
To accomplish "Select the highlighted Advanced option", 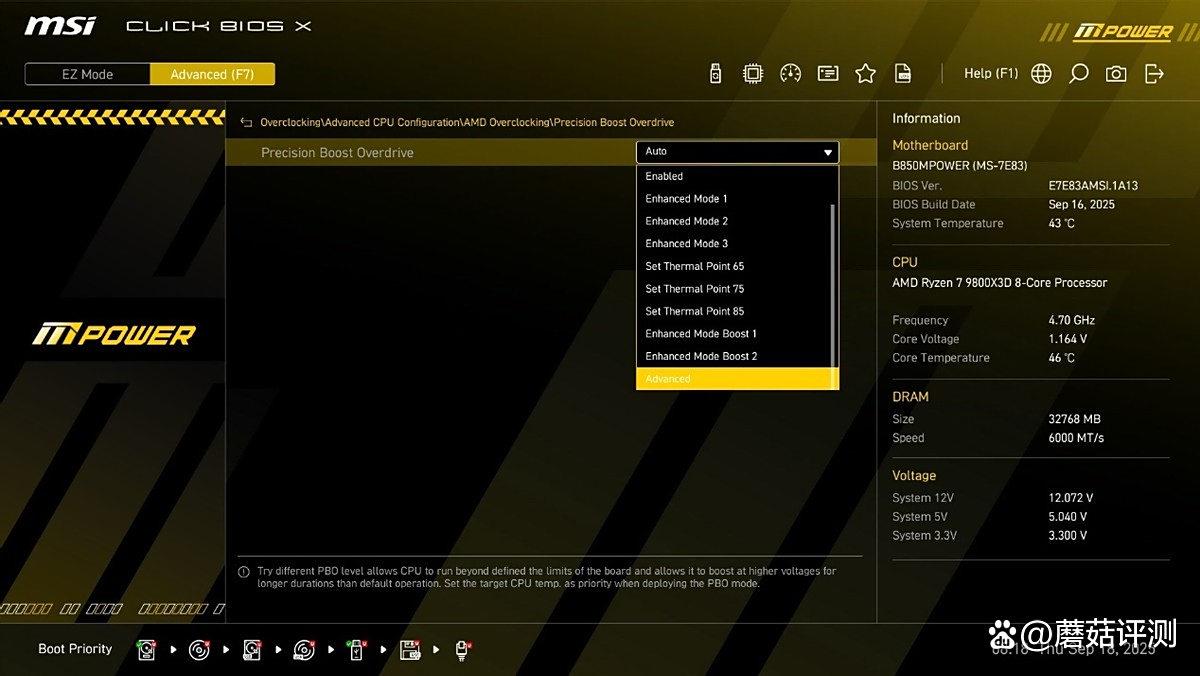I will [737, 379].
